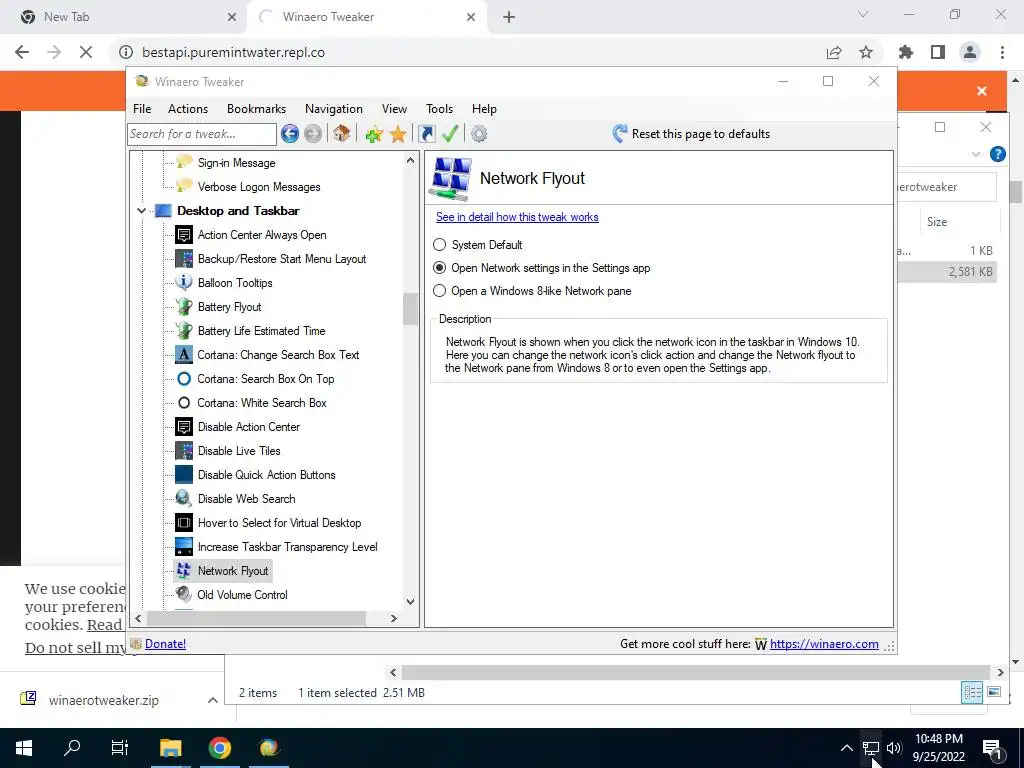Open bookmarks with the gold star icon
The height and width of the screenshot is (768, 1024).
[x=398, y=135]
